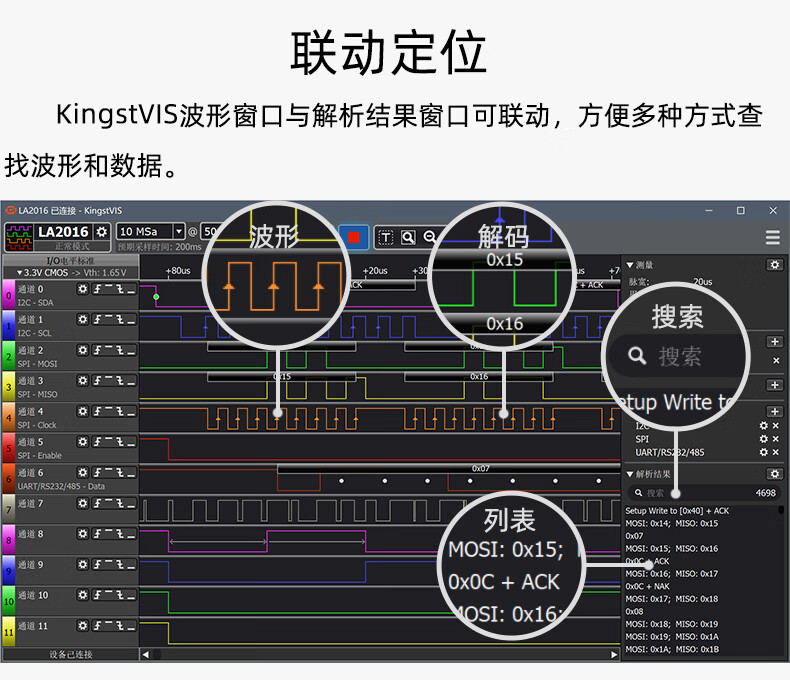
Task: Click the red stop capture button
Action: point(354,237)
